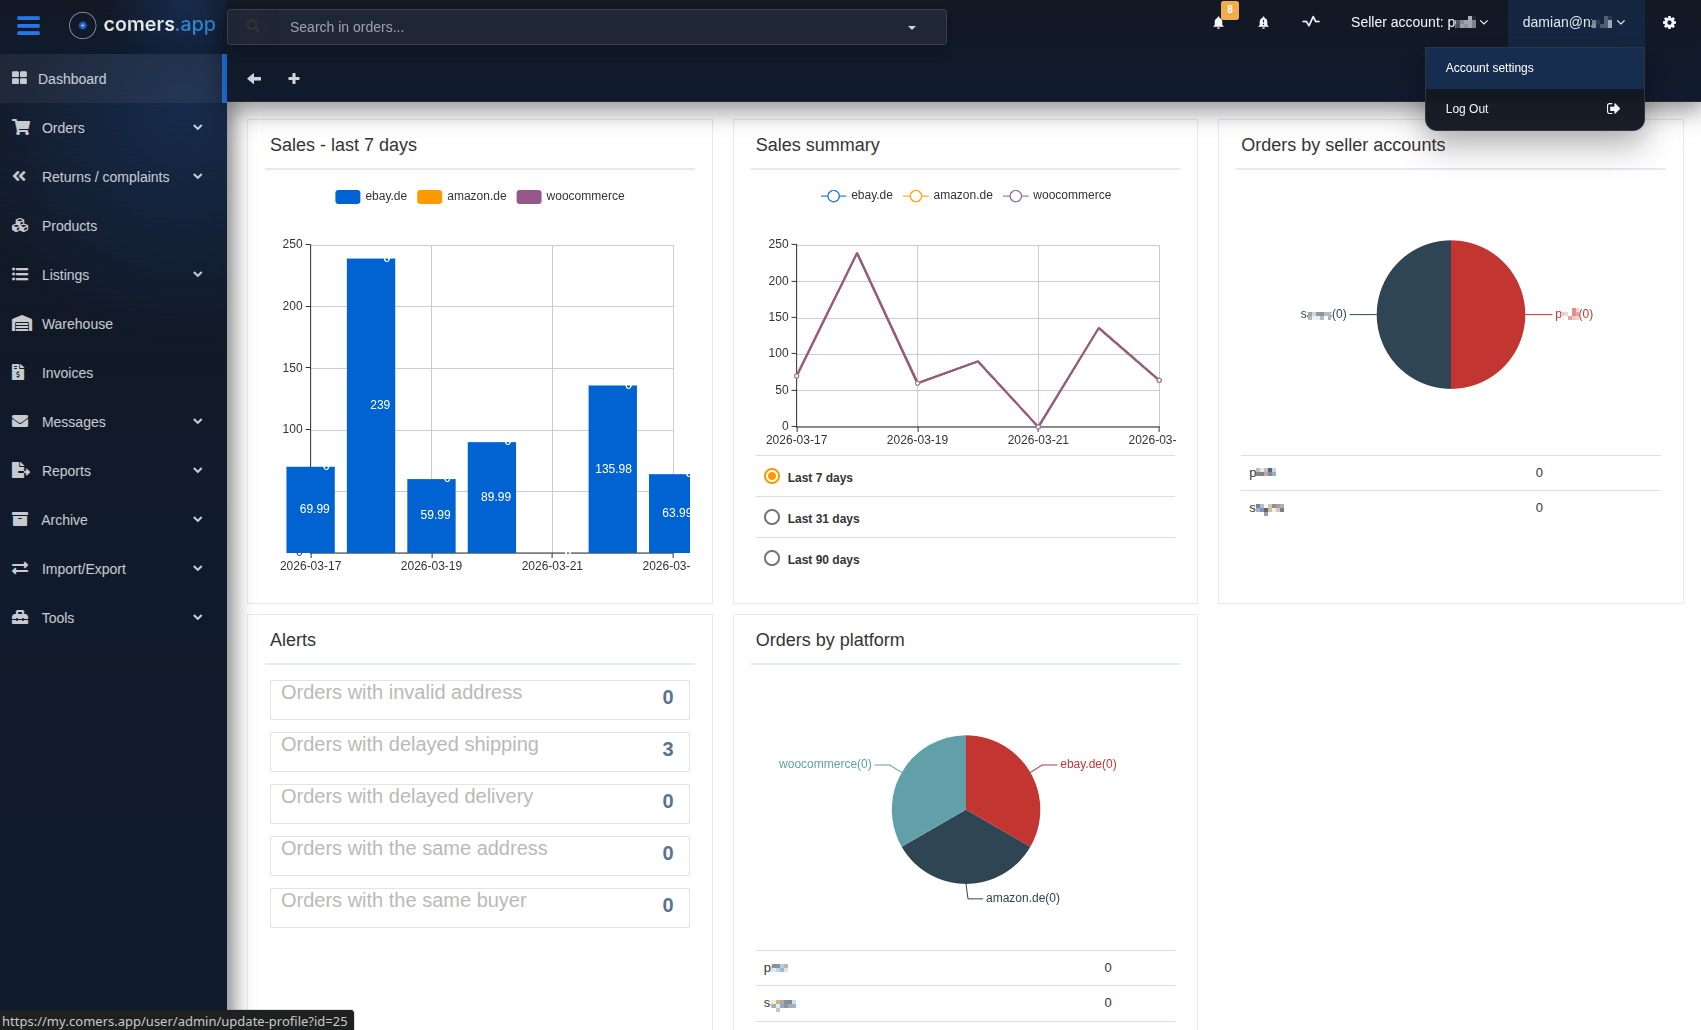This screenshot has height=1030, width=1701.
Task: Open Orders with invalid address alert
Action: pyautogui.click(x=479, y=698)
